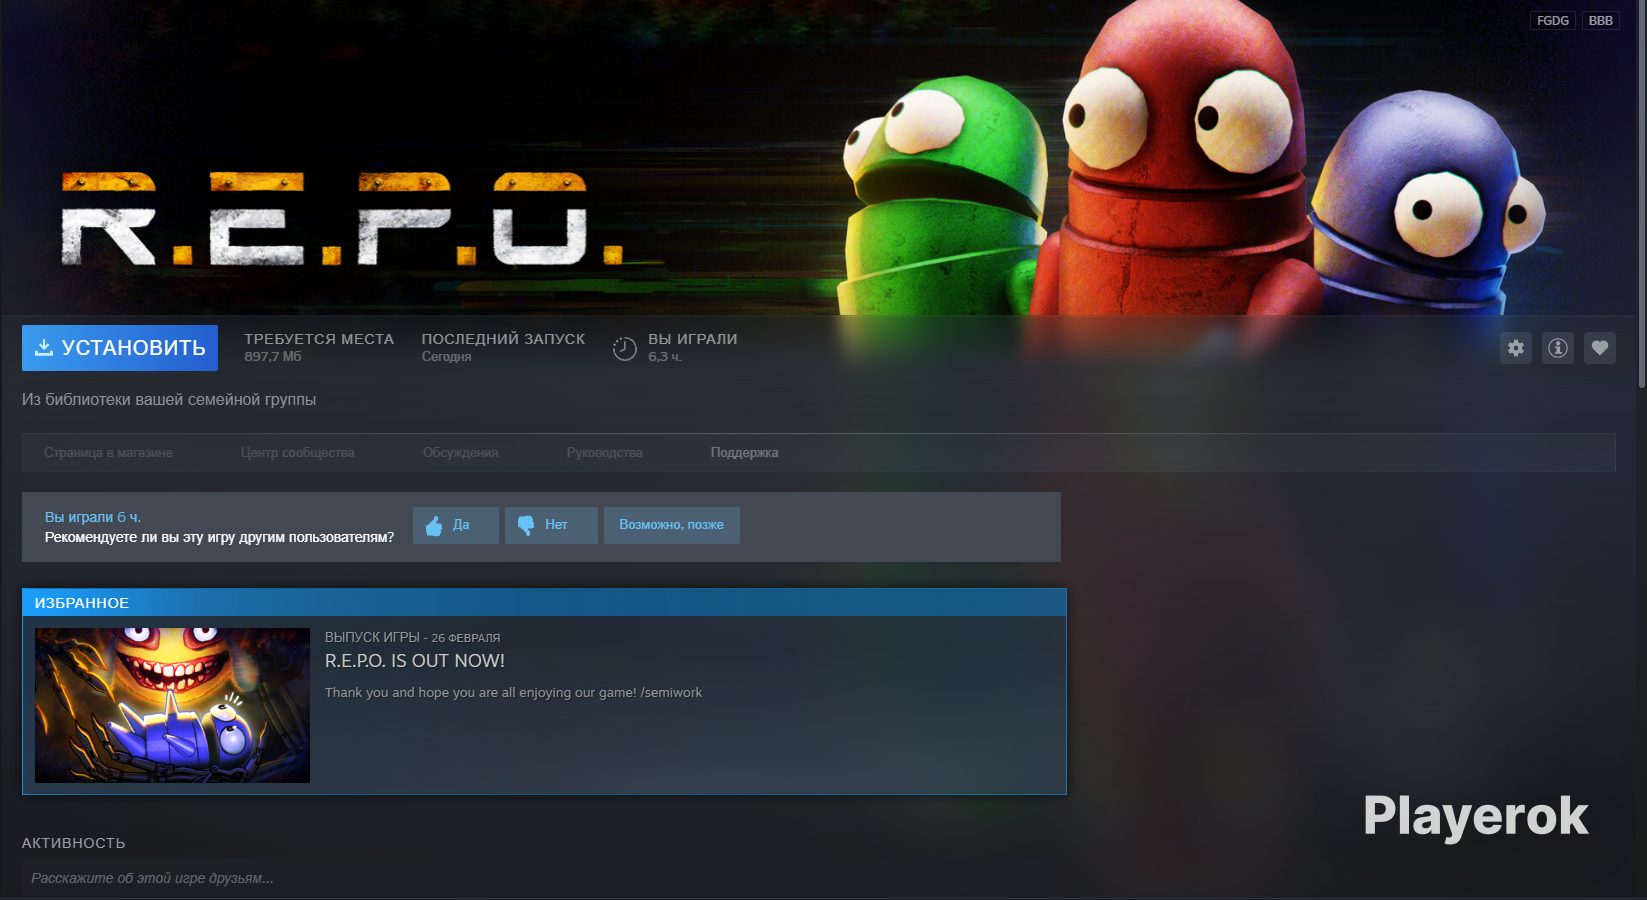The height and width of the screenshot is (900, 1647).
Task: Recommend game with Да thumbs-up button
Action: pyautogui.click(x=456, y=525)
